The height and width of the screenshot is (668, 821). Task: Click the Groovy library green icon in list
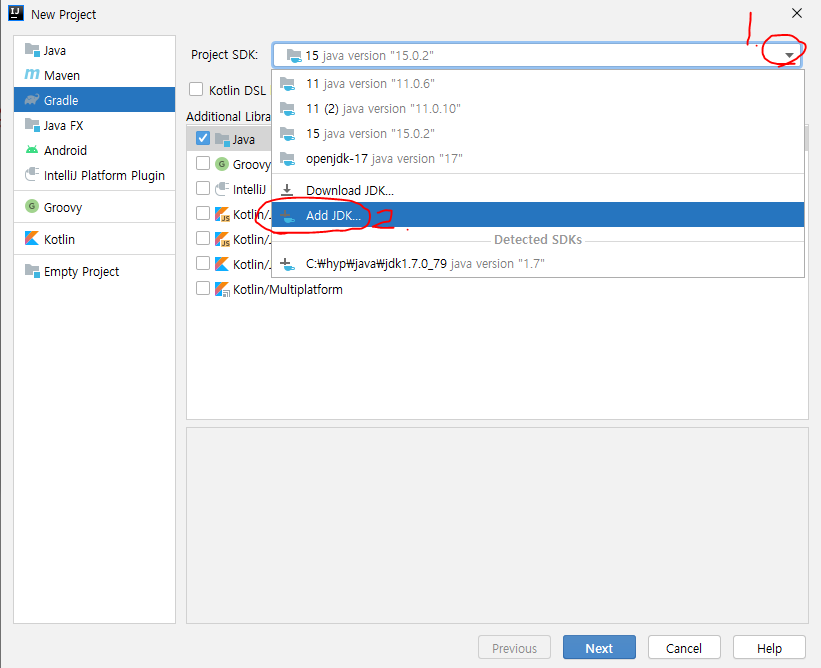click(x=222, y=164)
